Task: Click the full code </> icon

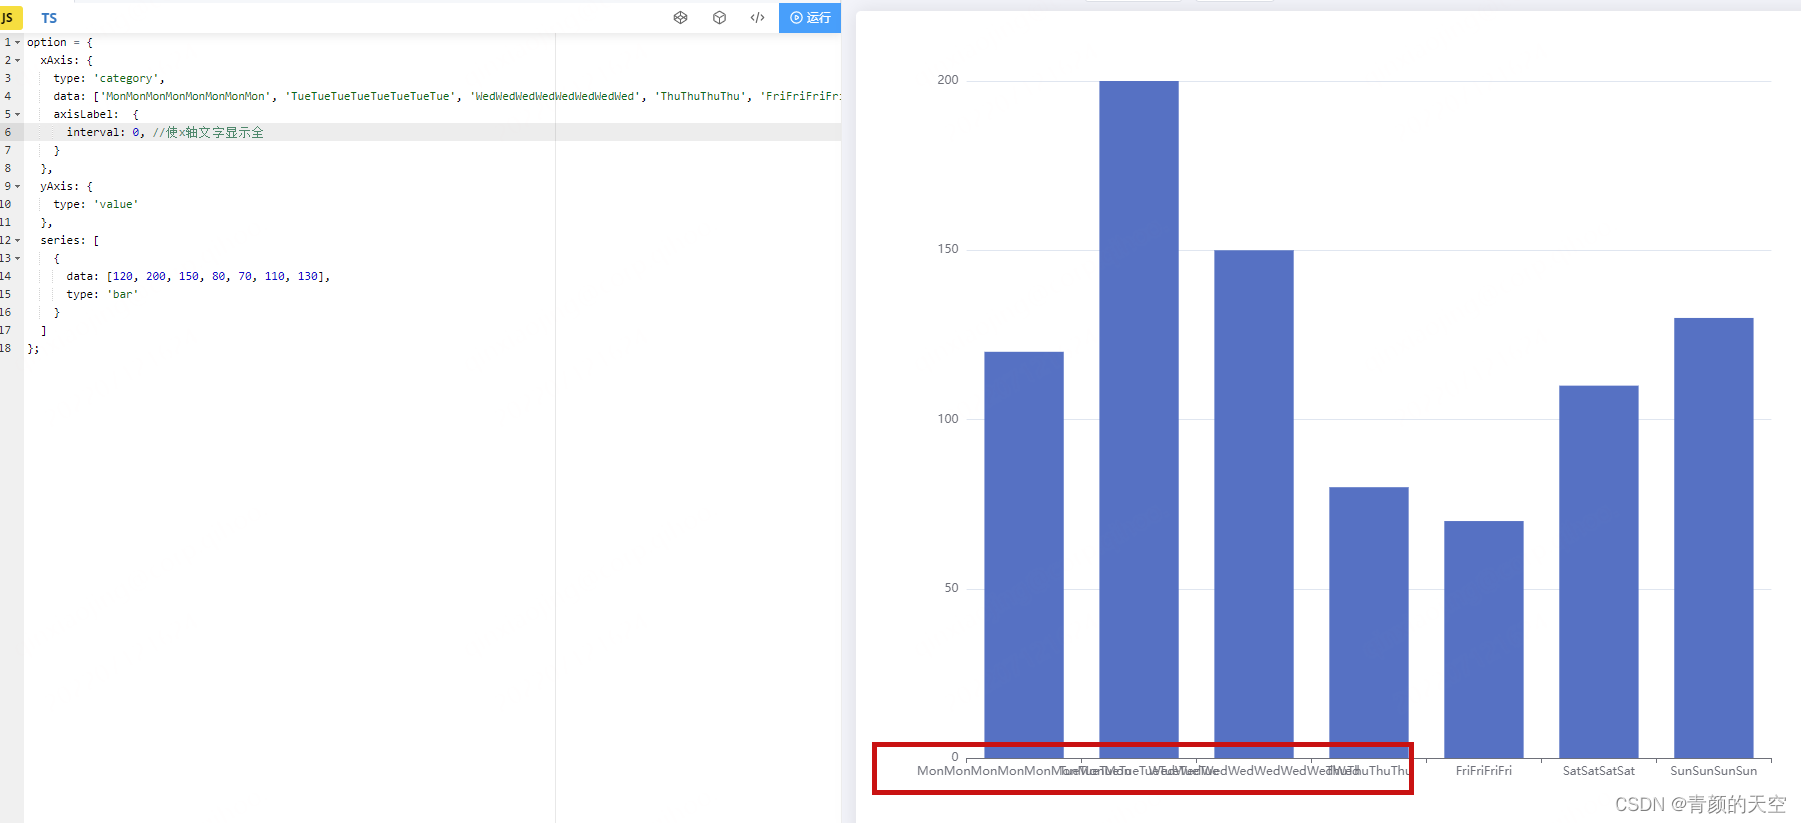Action: [x=758, y=17]
